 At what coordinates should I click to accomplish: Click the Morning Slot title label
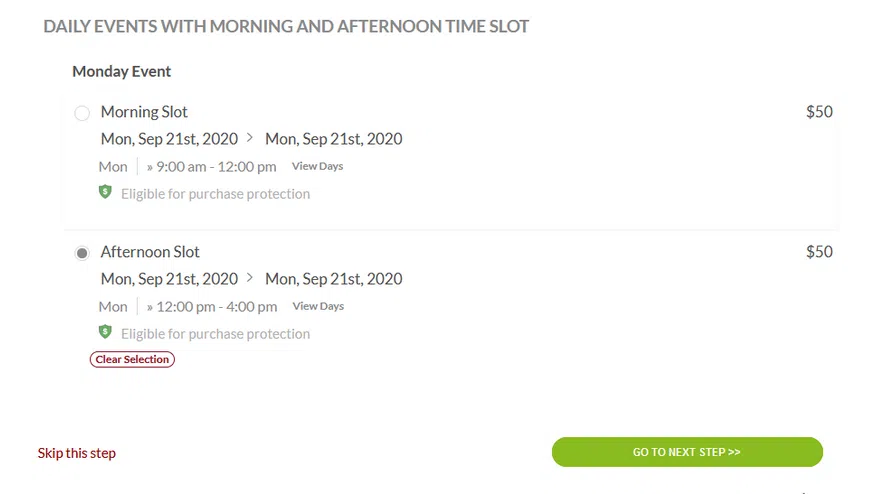point(144,112)
